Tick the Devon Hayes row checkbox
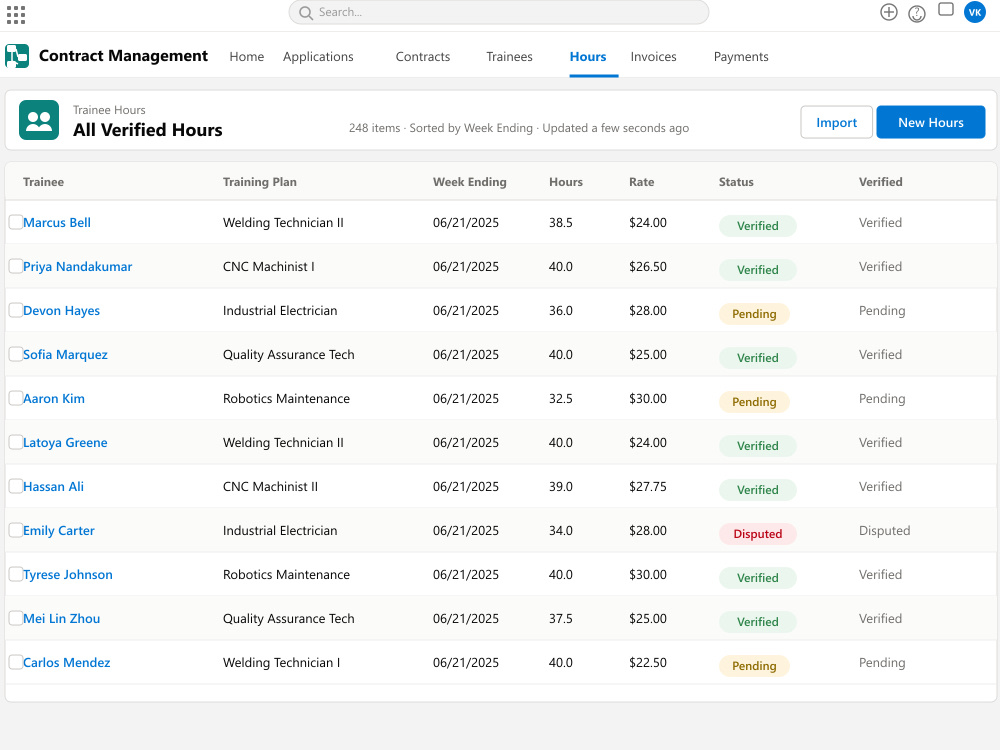Viewport: 1000px width, 750px height. click(16, 310)
